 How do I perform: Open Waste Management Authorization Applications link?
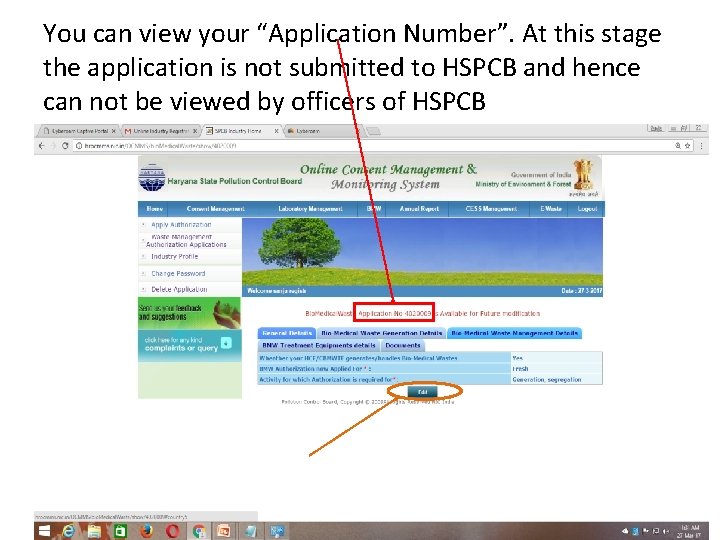[x=186, y=241]
